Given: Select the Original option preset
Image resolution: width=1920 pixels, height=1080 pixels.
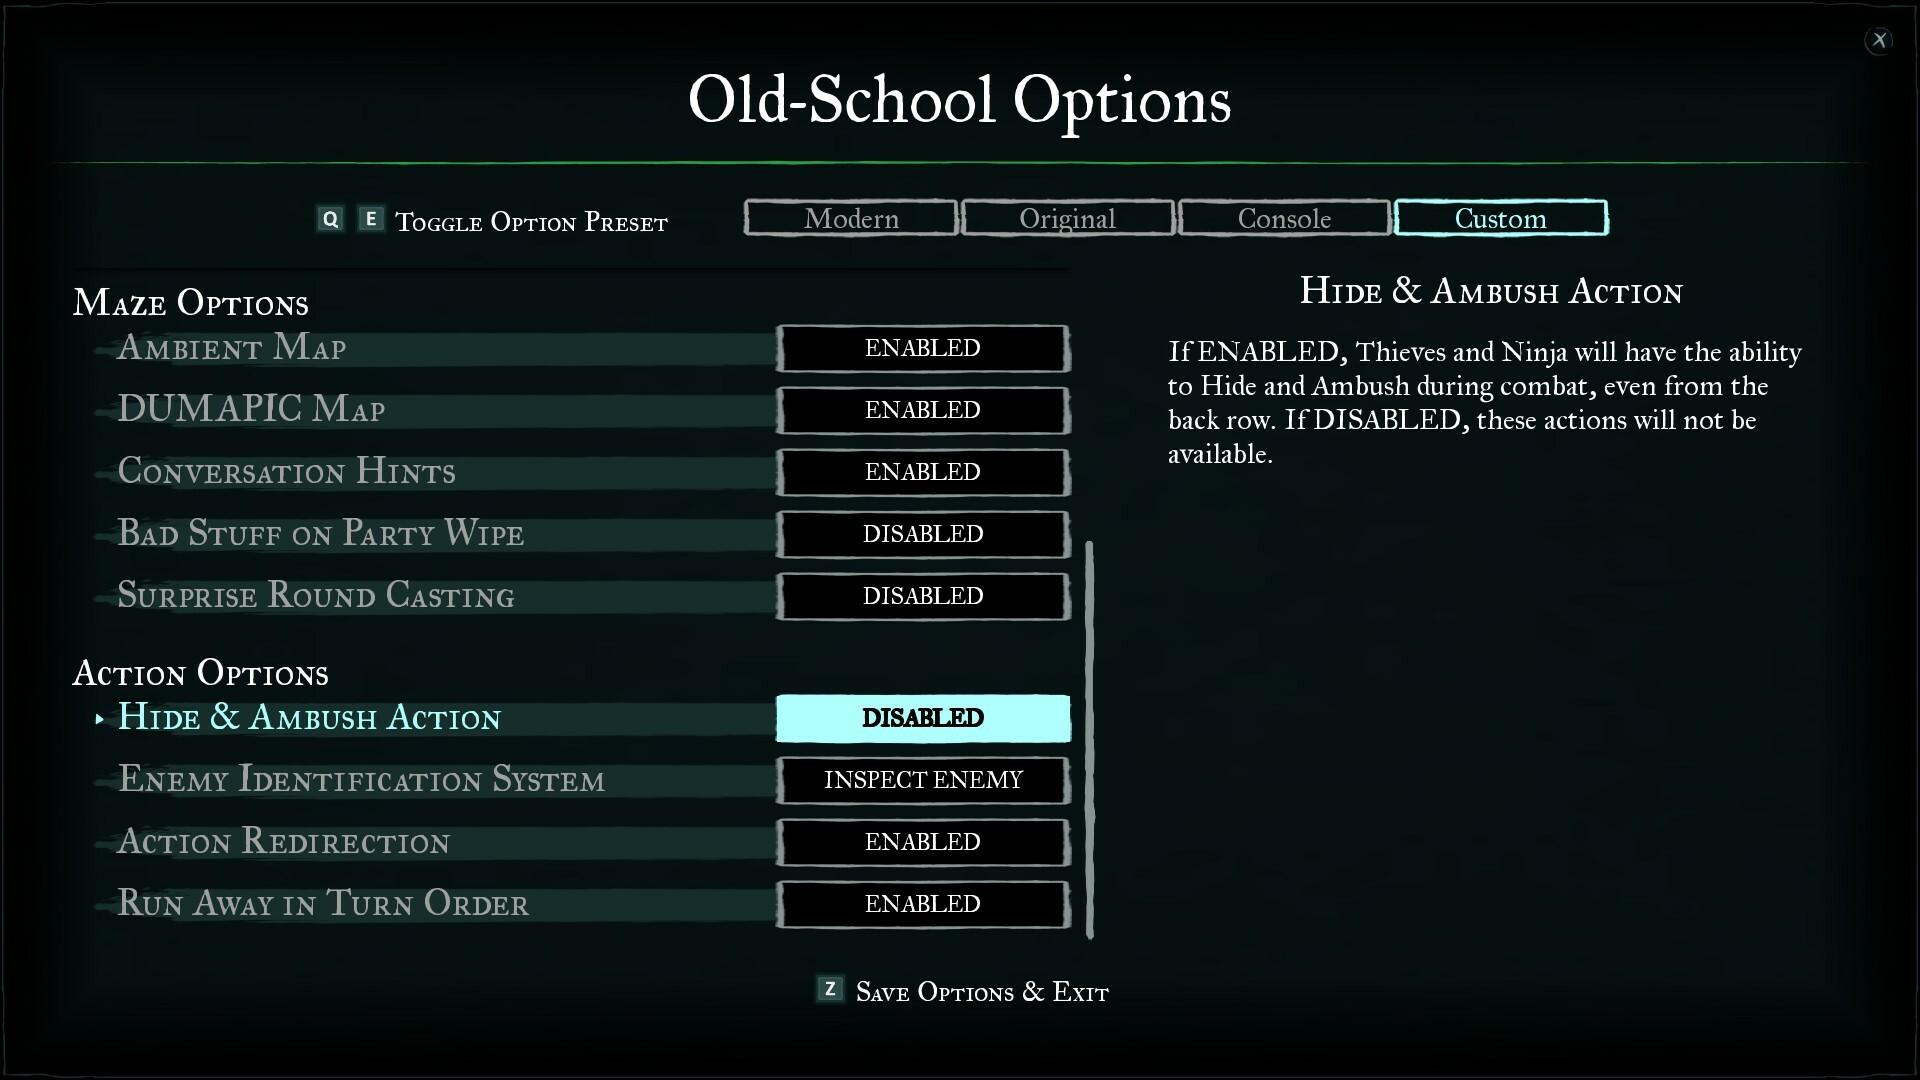Looking at the screenshot, I should pyautogui.click(x=1067, y=218).
